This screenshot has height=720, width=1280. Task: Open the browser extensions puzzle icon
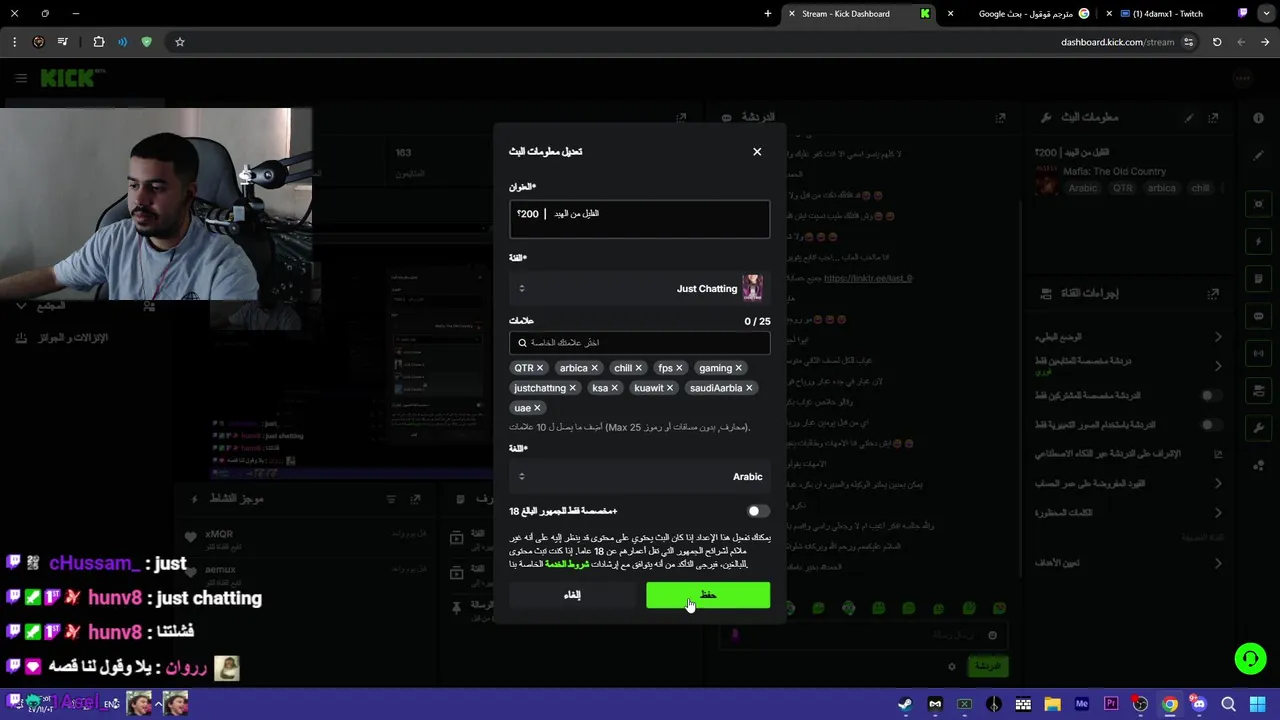click(98, 42)
